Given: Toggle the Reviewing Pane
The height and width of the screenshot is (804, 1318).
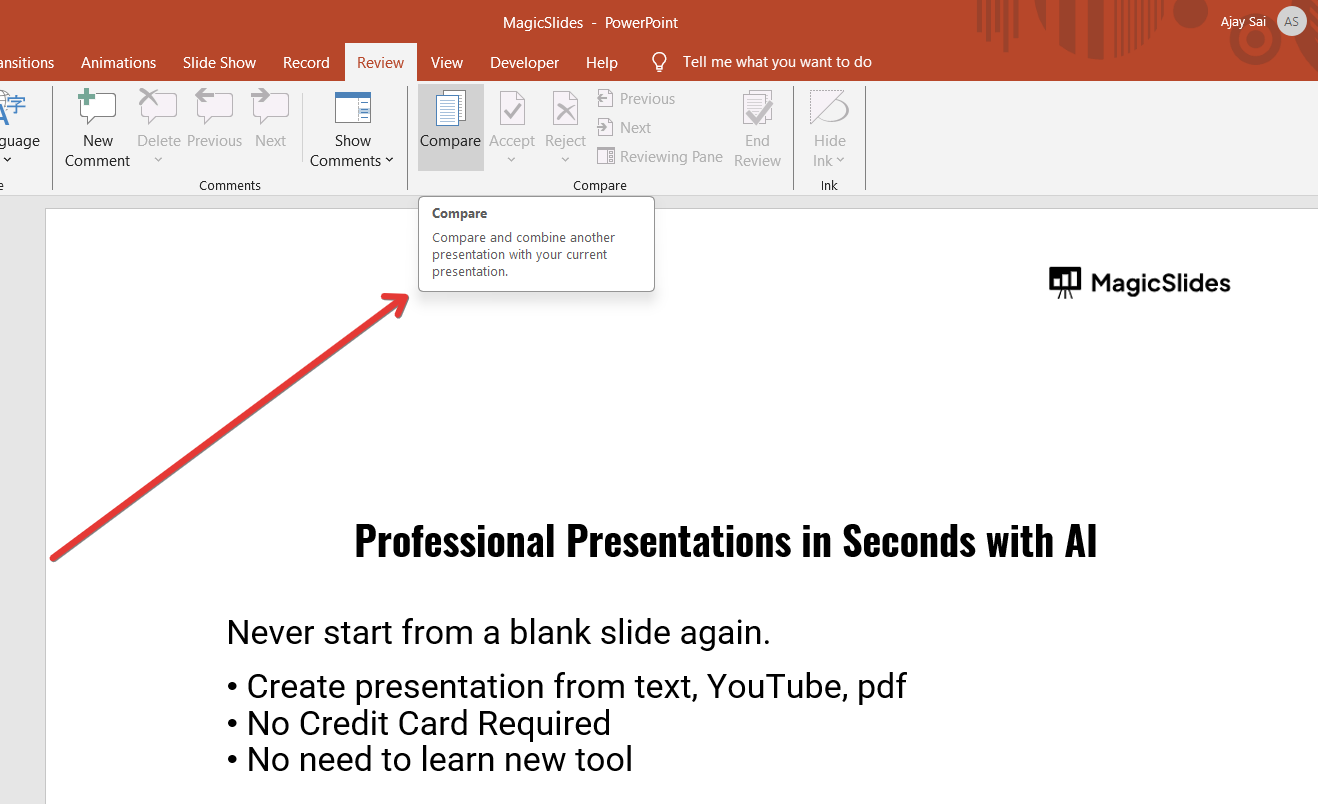Looking at the screenshot, I should [x=660, y=156].
